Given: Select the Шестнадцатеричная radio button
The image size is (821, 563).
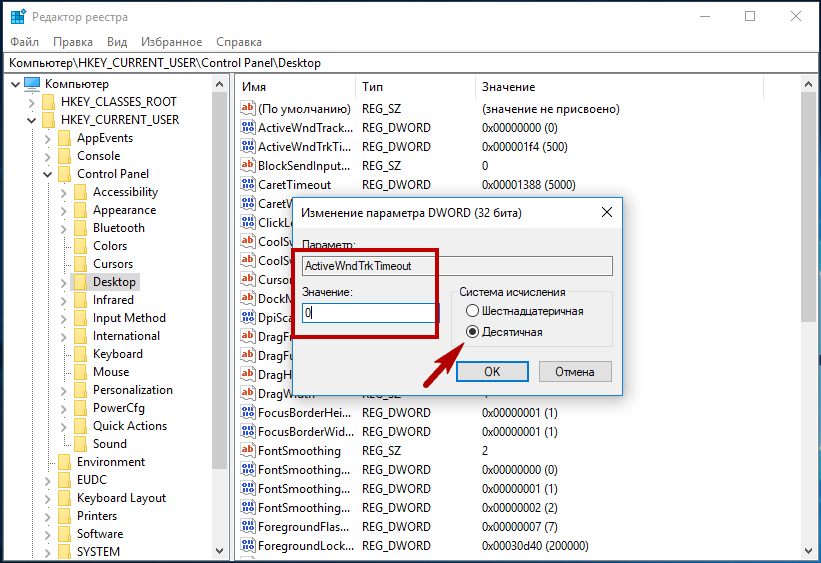Looking at the screenshot, I should (x=472, y=311).
